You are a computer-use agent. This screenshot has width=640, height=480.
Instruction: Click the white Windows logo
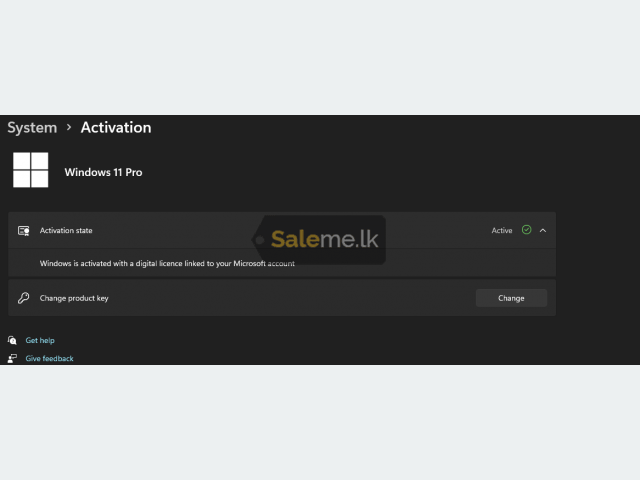click(x=31, y=170)
